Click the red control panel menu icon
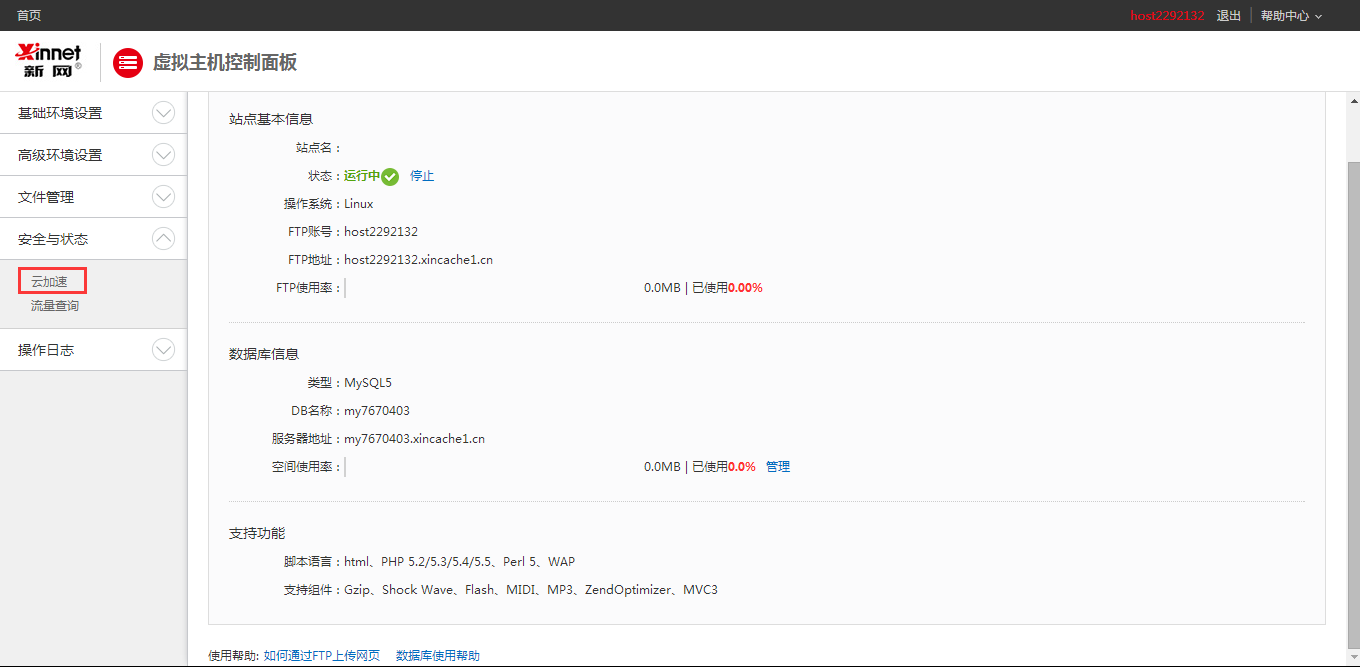The image size is (1360, 667). click(x=127, y=63)
